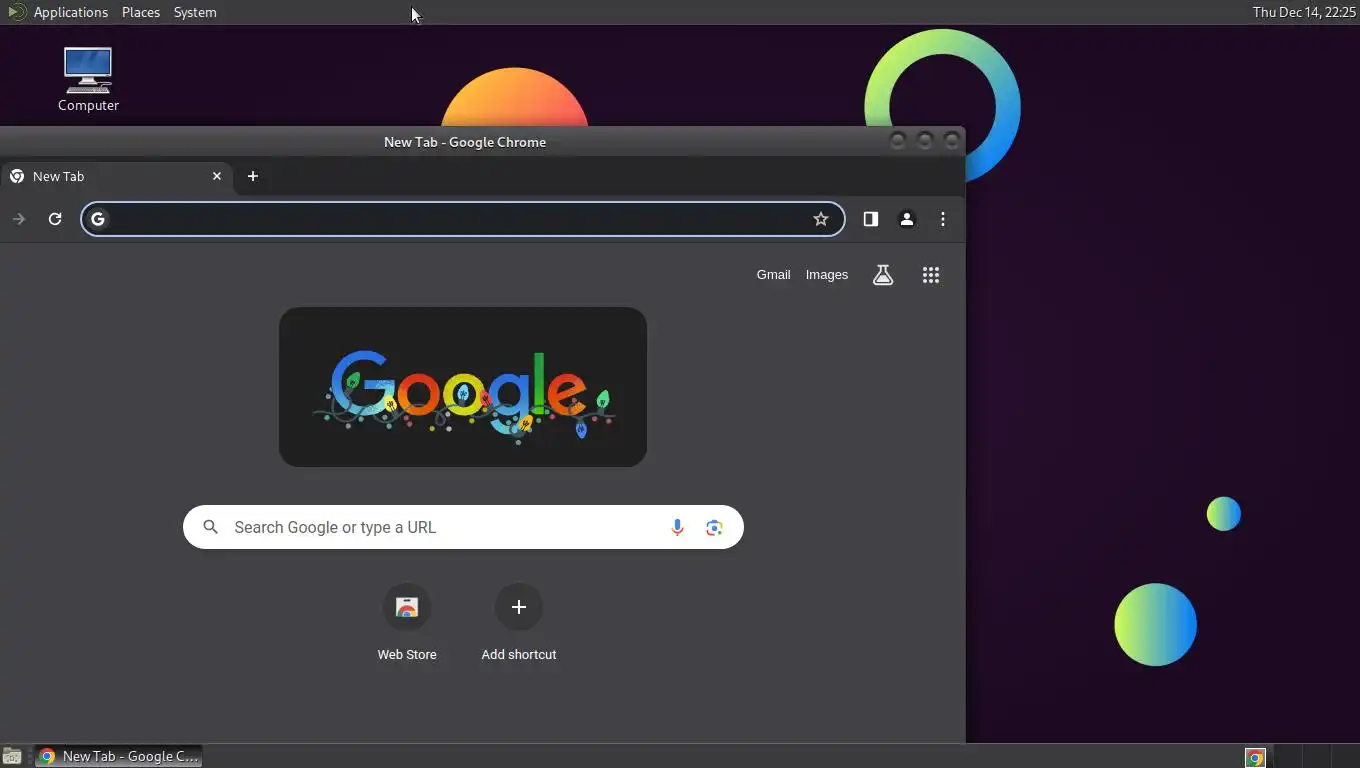Open Chrome's side panel
This screenshot has width=1360, height=768.
[x=871, y=219]
